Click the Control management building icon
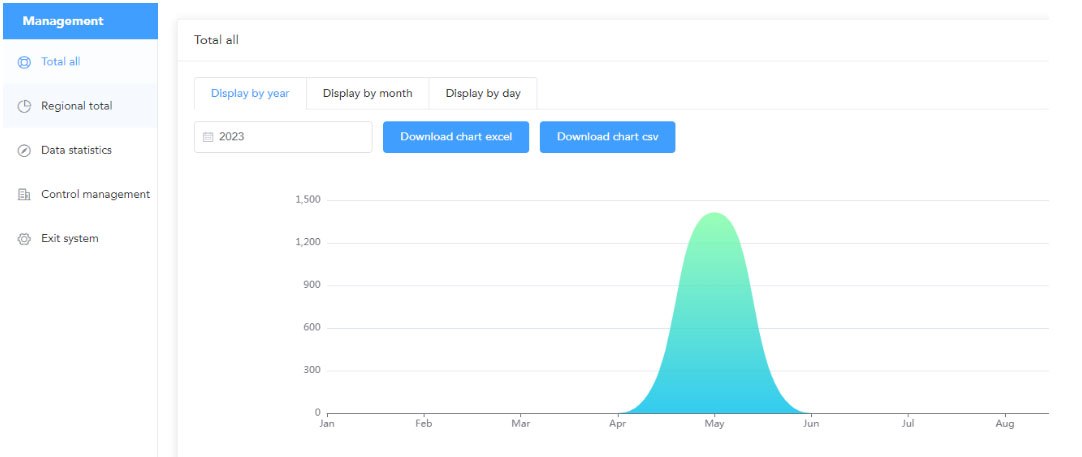 pyautogui.click(x=25, y=195)
